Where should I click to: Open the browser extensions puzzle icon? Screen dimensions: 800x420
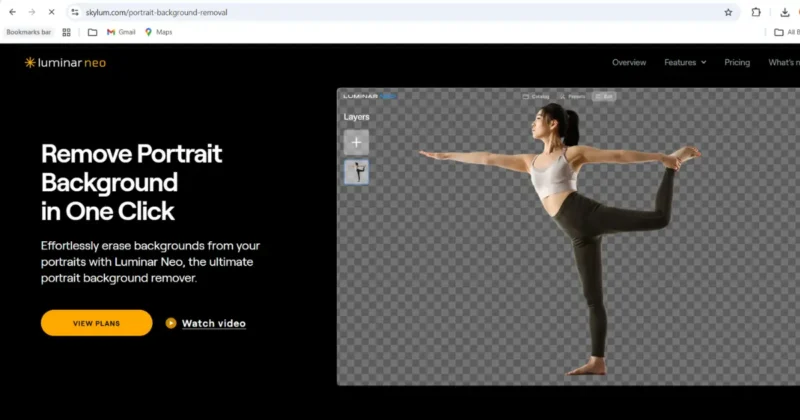[x=756, y=12]
